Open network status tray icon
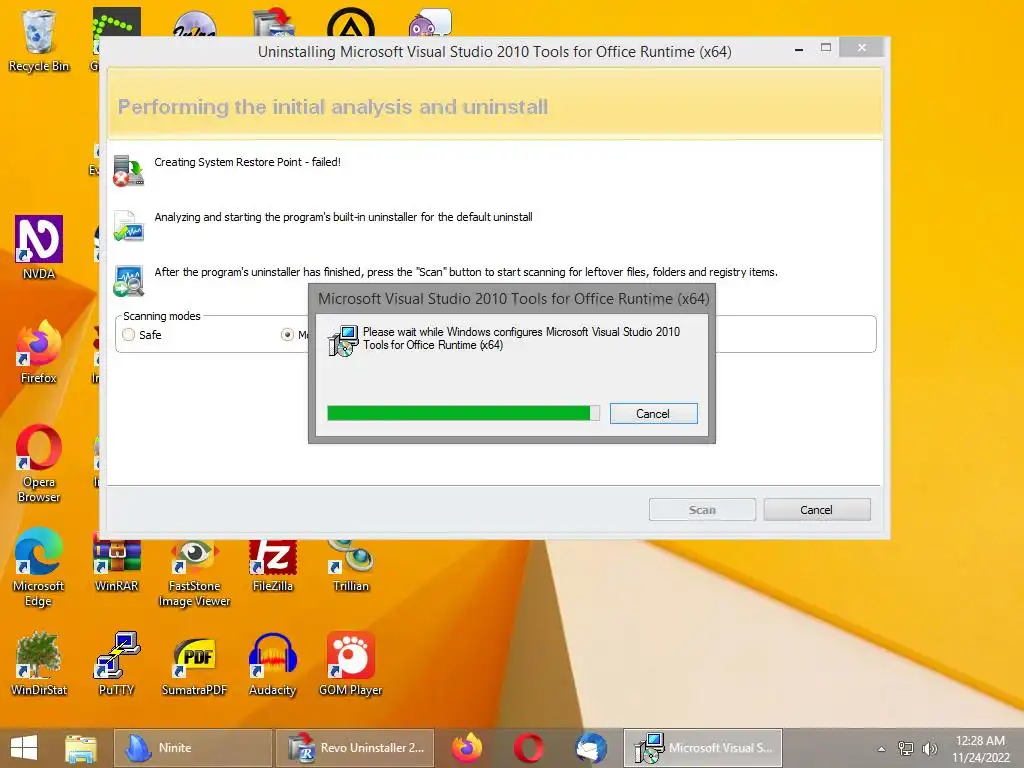 tap(906, 749)
